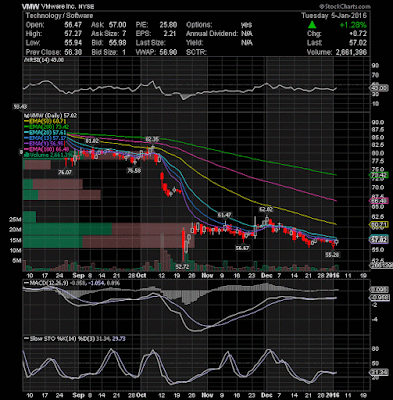Click the 82.35 price high annotation
Image resolution: width=393 pixels, height=400 pixels.
[152, 139]
